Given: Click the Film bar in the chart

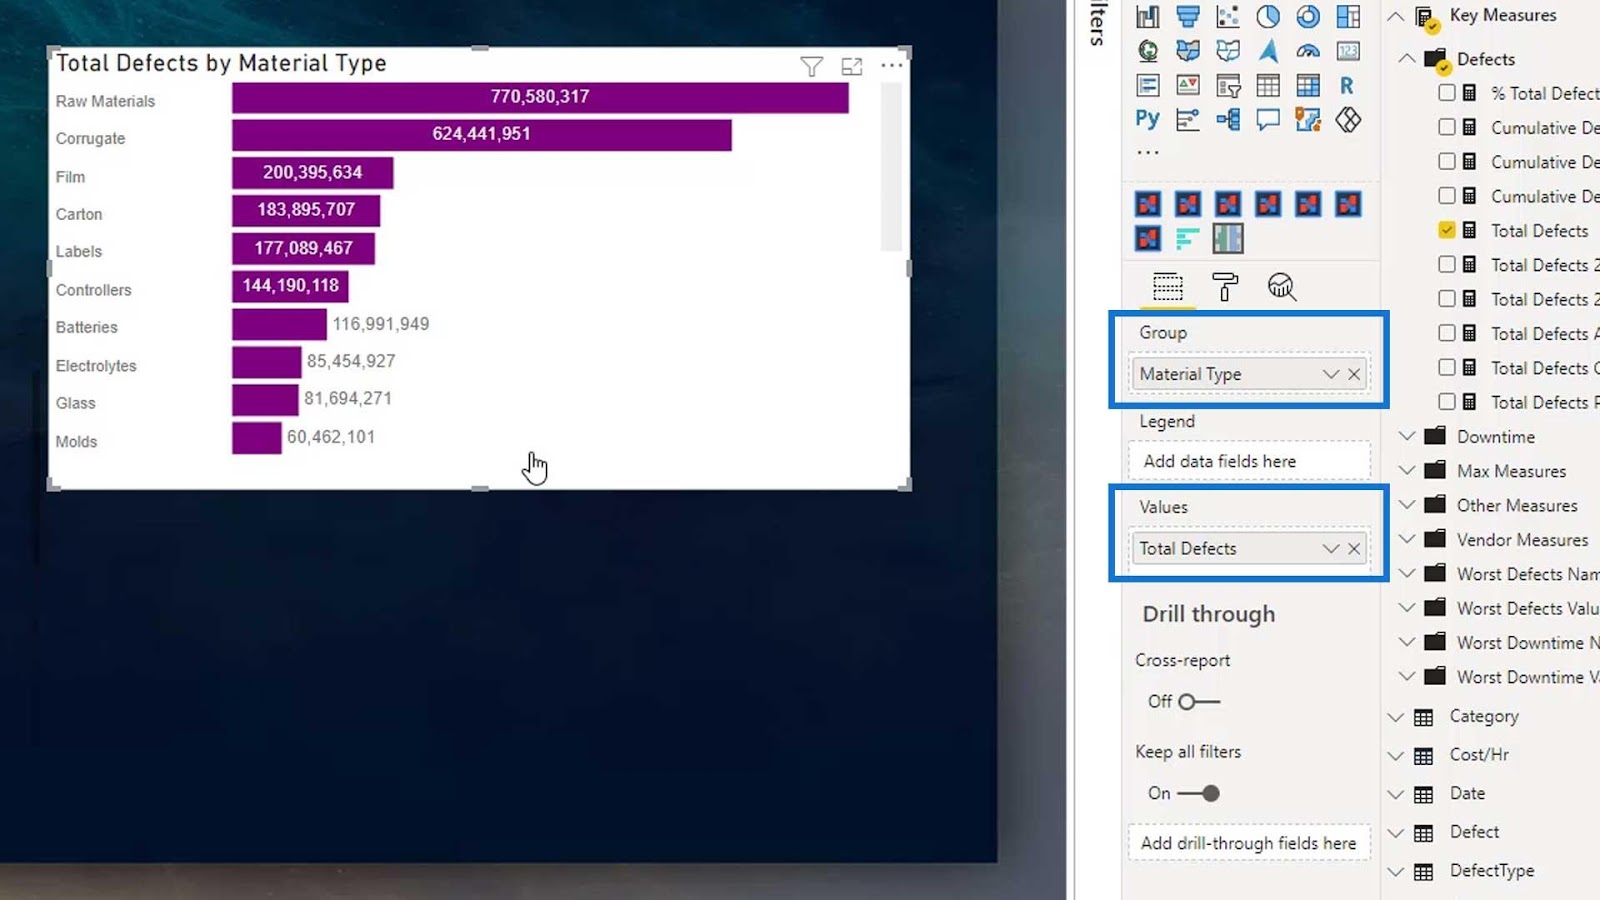Looking at the screenshot, I should tap(313, 173).
